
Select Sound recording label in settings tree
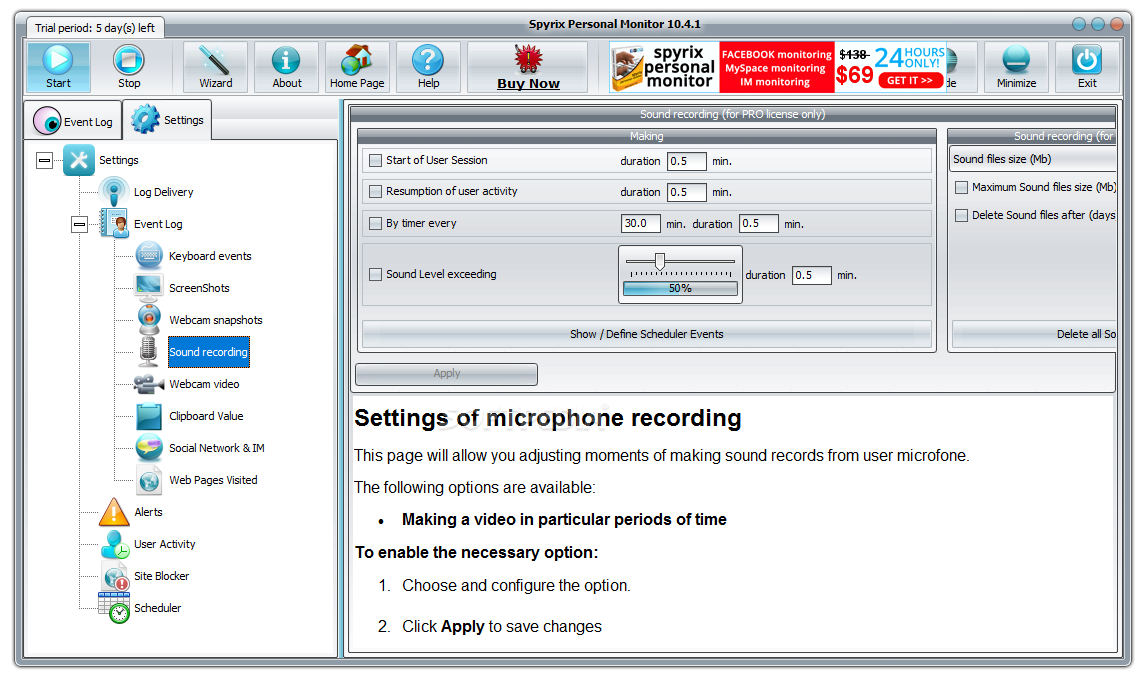pyautogui.click(x=208, y=352)
